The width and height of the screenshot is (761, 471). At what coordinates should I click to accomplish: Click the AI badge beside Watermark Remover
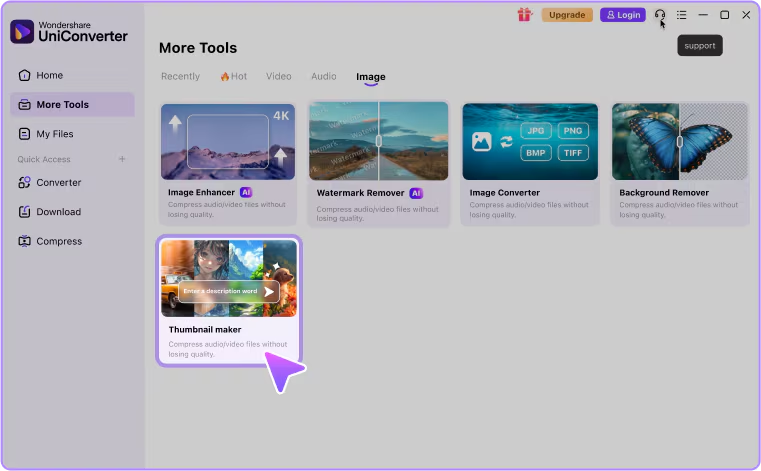pyautogui.click(x=416, y=193)
